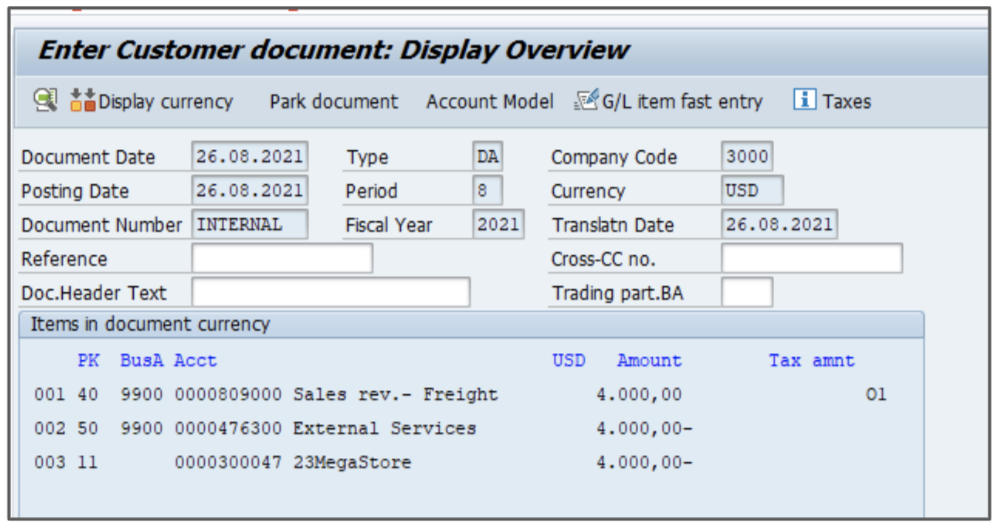Click the Type field showing DA
This screenshot has height=528, width=1002.
[487, 157]
